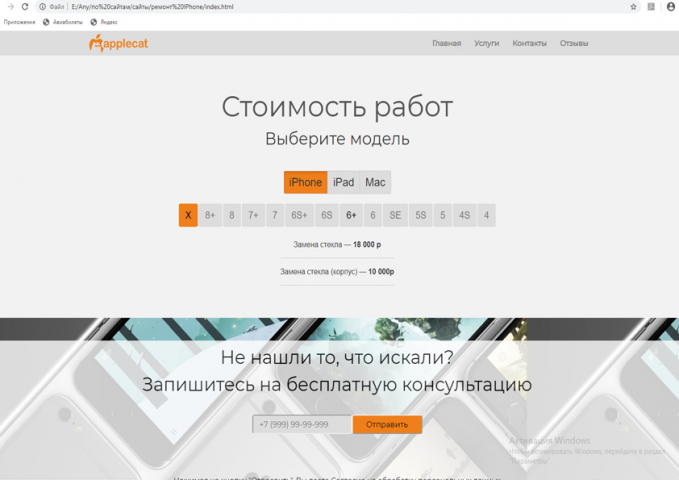
Task: Choose the 6S model button
Action: pos(327,215)
